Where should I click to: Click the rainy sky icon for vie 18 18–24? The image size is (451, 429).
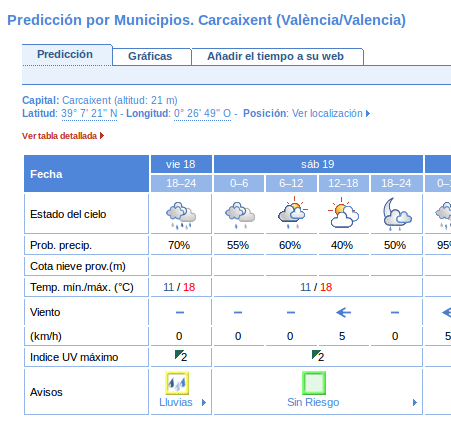[x=181, y=215]
